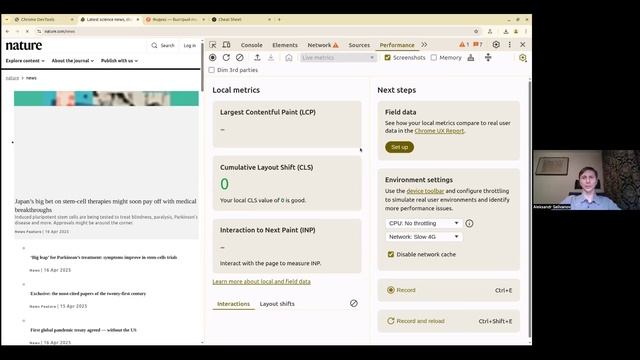Uncheck Disable network cache
Image resolution: width=640 pixels, height=360 pixels.
(391, 254)
